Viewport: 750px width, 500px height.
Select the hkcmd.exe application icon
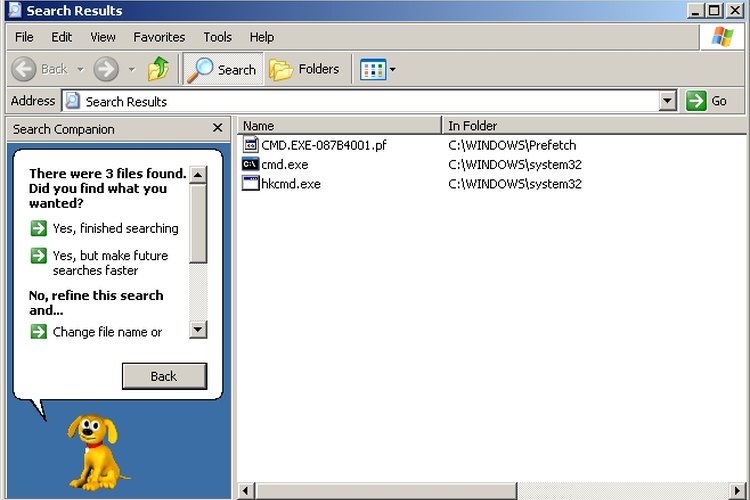point(251,184)
